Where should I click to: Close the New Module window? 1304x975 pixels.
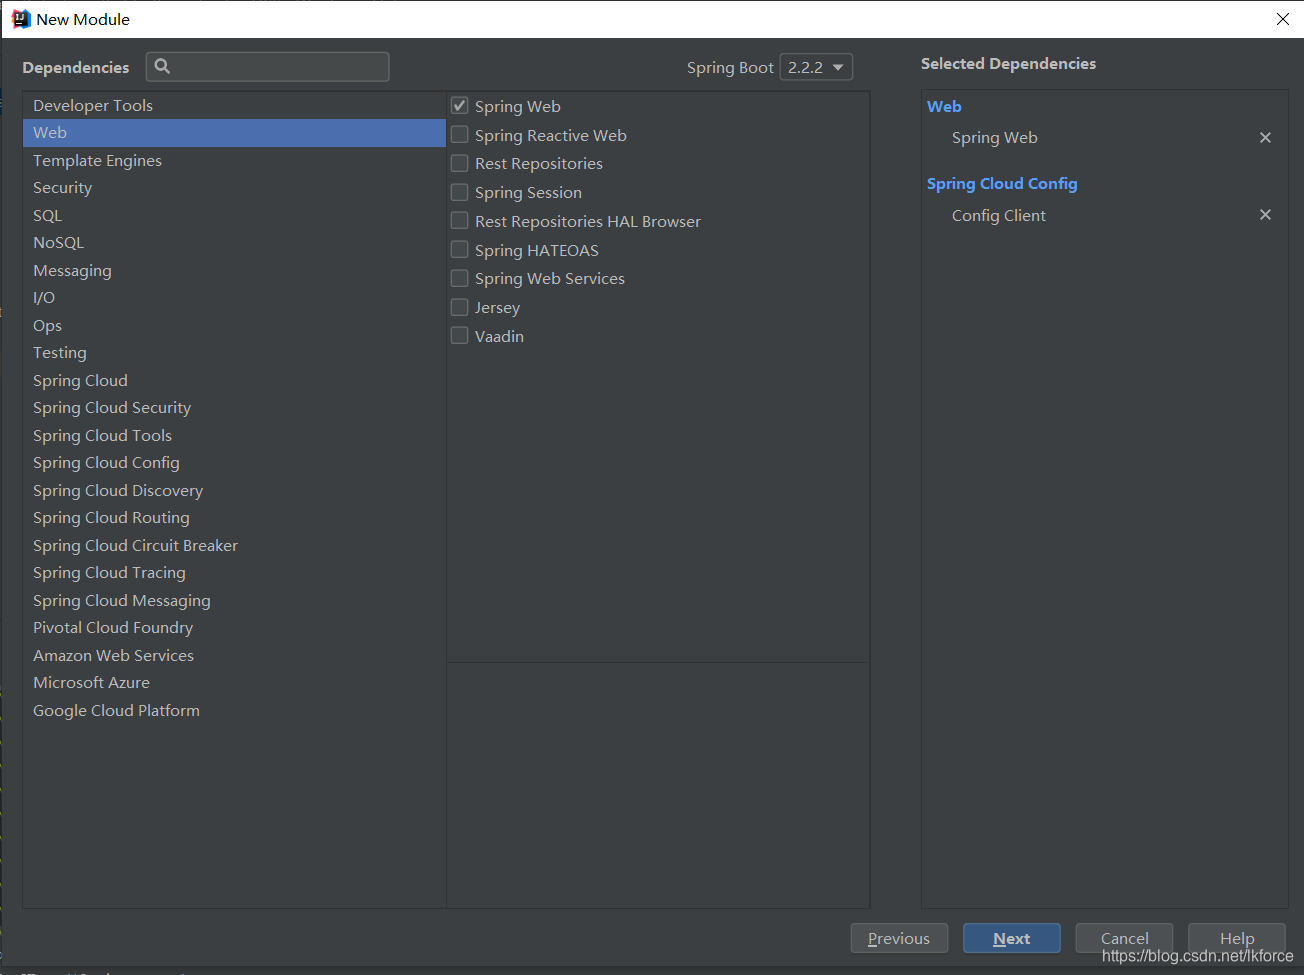tap(1283, 19)
